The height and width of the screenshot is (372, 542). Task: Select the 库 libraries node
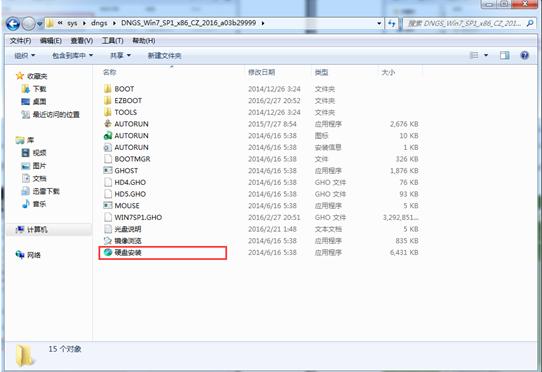(x=25, y=140)
